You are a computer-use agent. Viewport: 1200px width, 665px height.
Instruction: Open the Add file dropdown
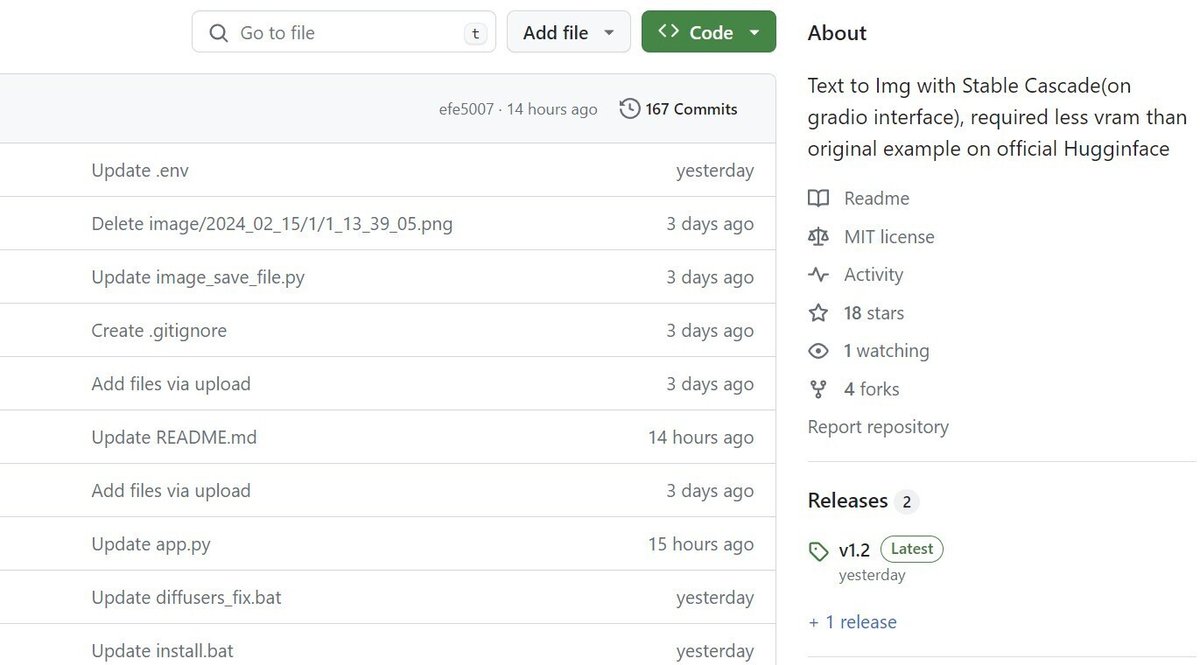click(x=568, y=32)
